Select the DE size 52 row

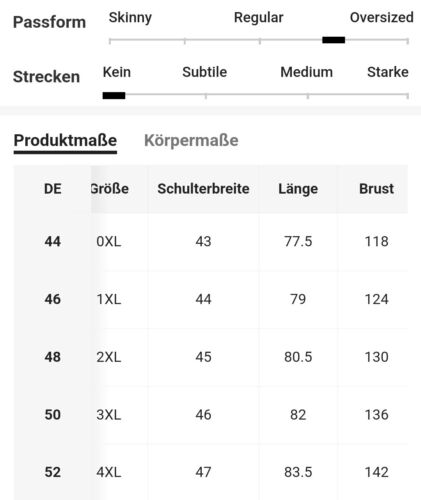(211, 472)
